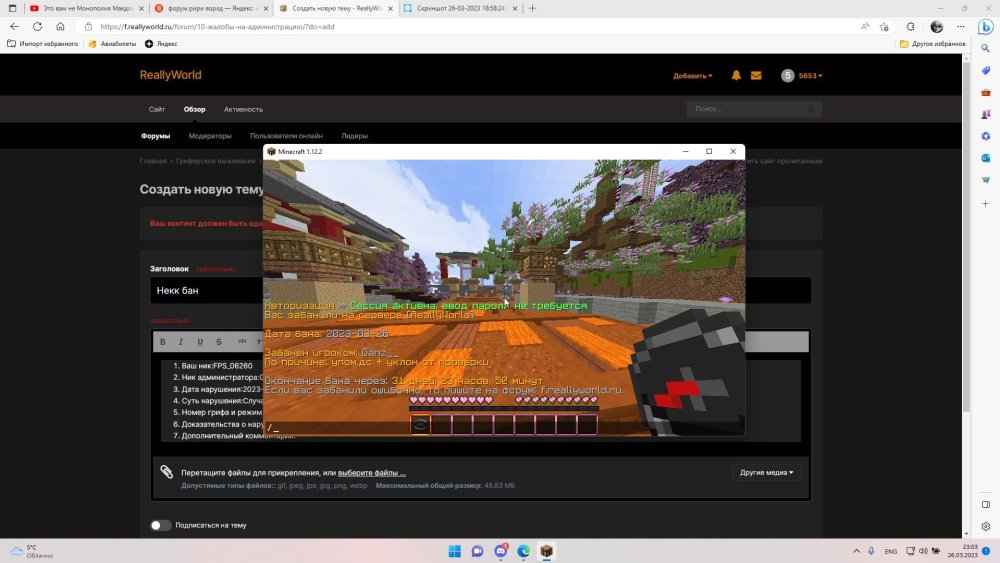The image size is (1000, 563).
Task: Open Games in the Edge sidebar
Action: (x=986, y=114)
